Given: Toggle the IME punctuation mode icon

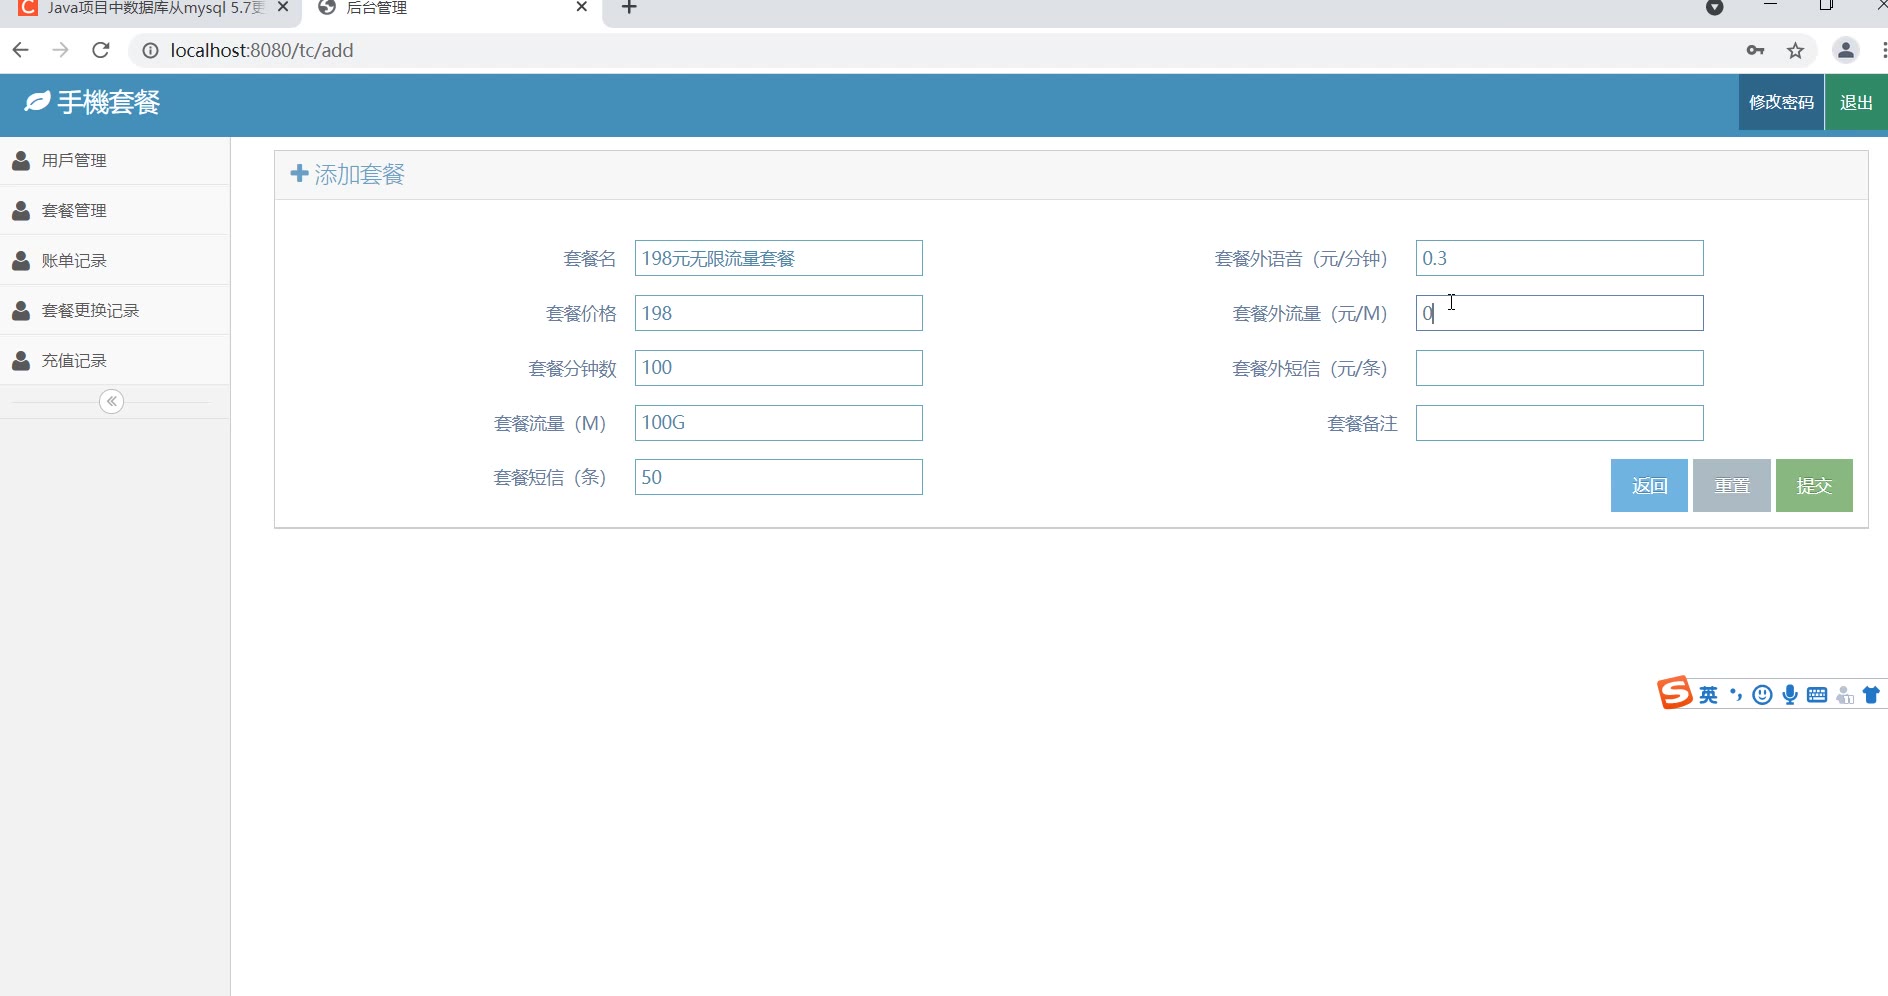Looking at the screenshot, I should coord(1736,695).
